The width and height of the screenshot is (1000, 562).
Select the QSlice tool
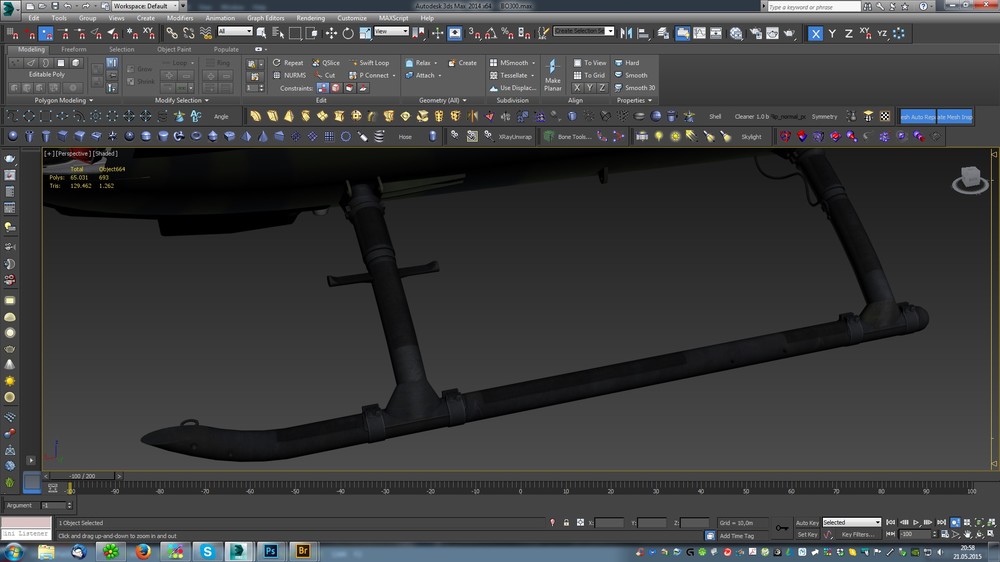[x=326, y=63]
